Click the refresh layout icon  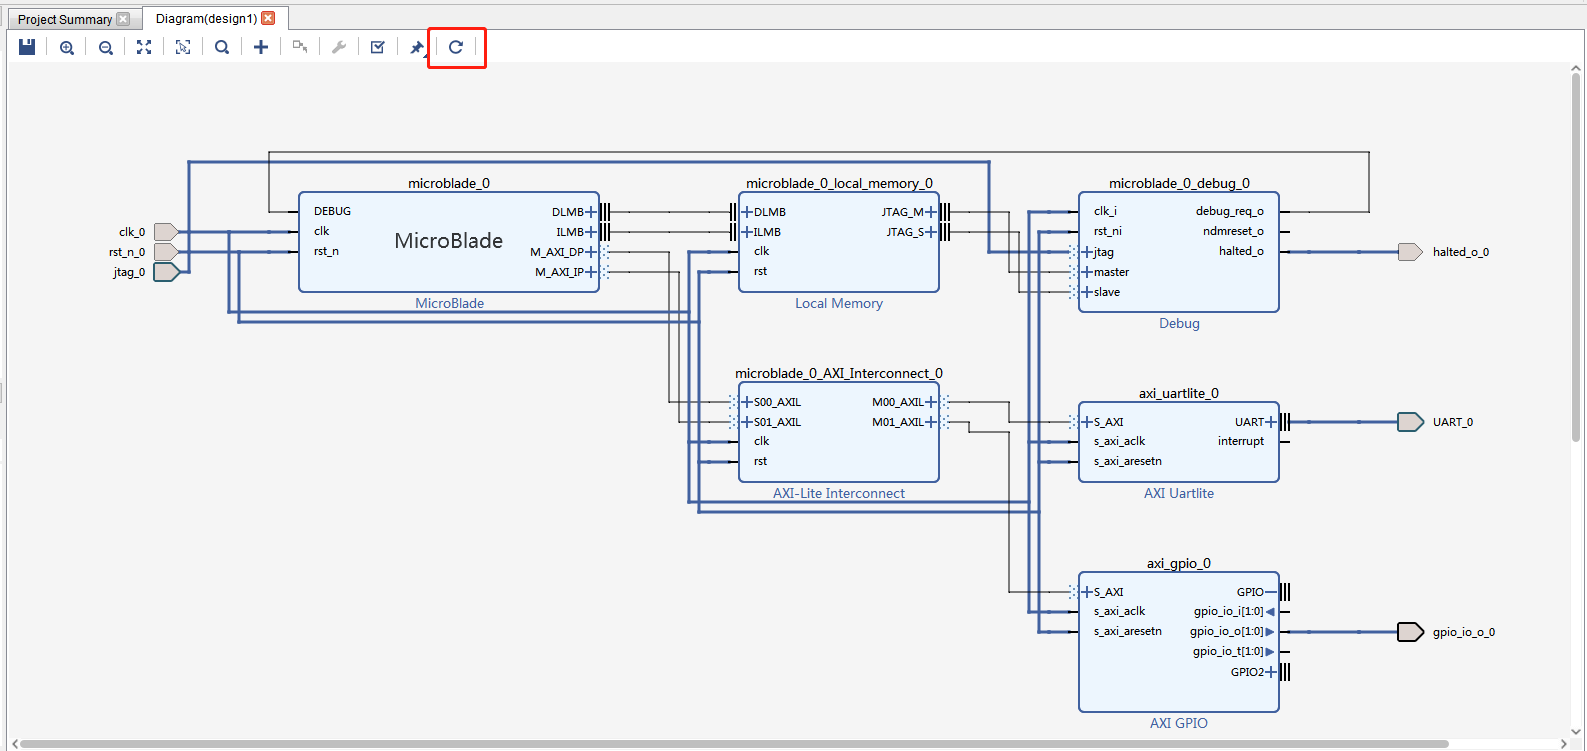coord(456,47)
